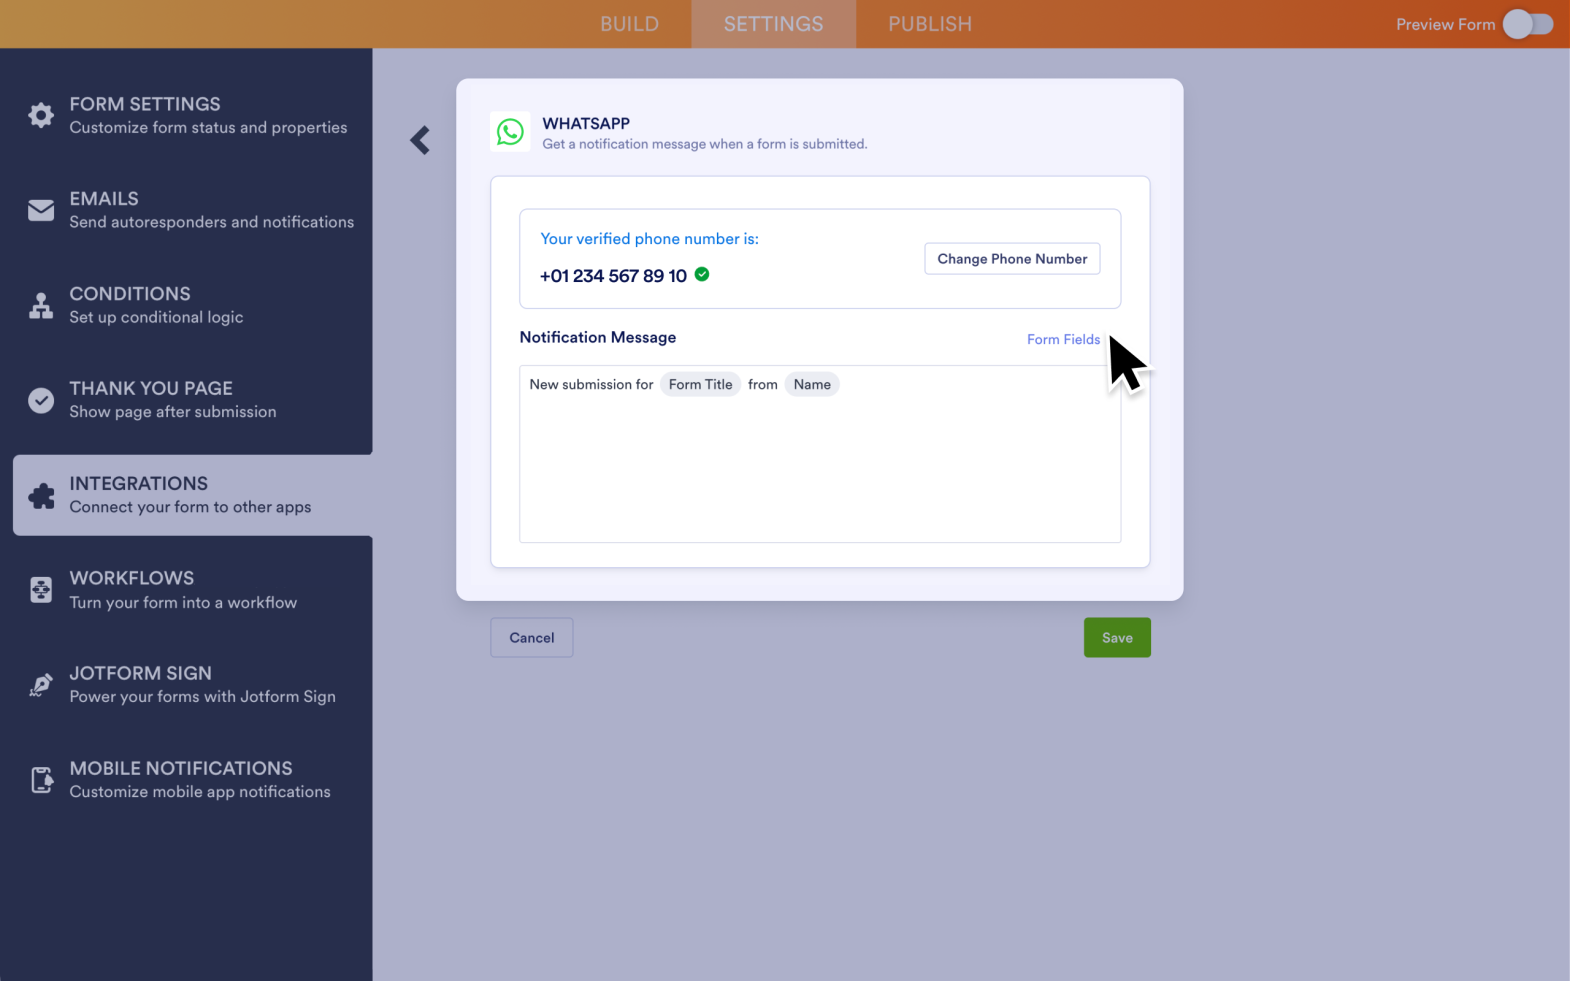Select the Form Title tag in message
The width and height of the screenshot is (1570, 981).
click(700, 385)
